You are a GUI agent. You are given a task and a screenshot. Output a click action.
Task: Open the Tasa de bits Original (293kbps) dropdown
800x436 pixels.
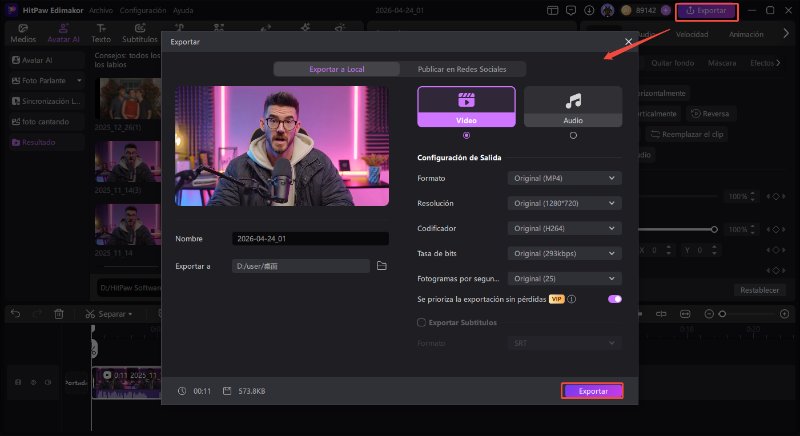click(564, 253)
